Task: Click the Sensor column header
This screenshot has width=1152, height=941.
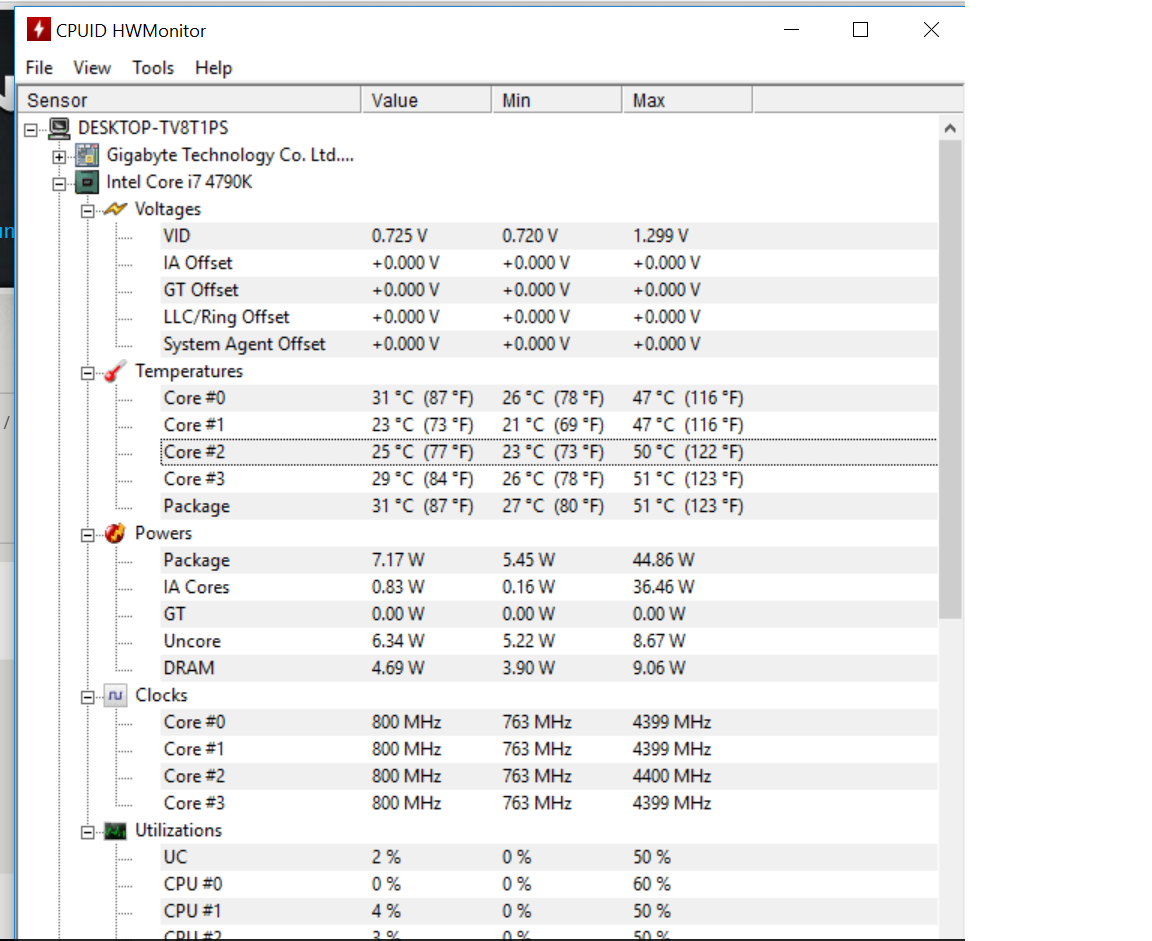Action: click(190, 100)
